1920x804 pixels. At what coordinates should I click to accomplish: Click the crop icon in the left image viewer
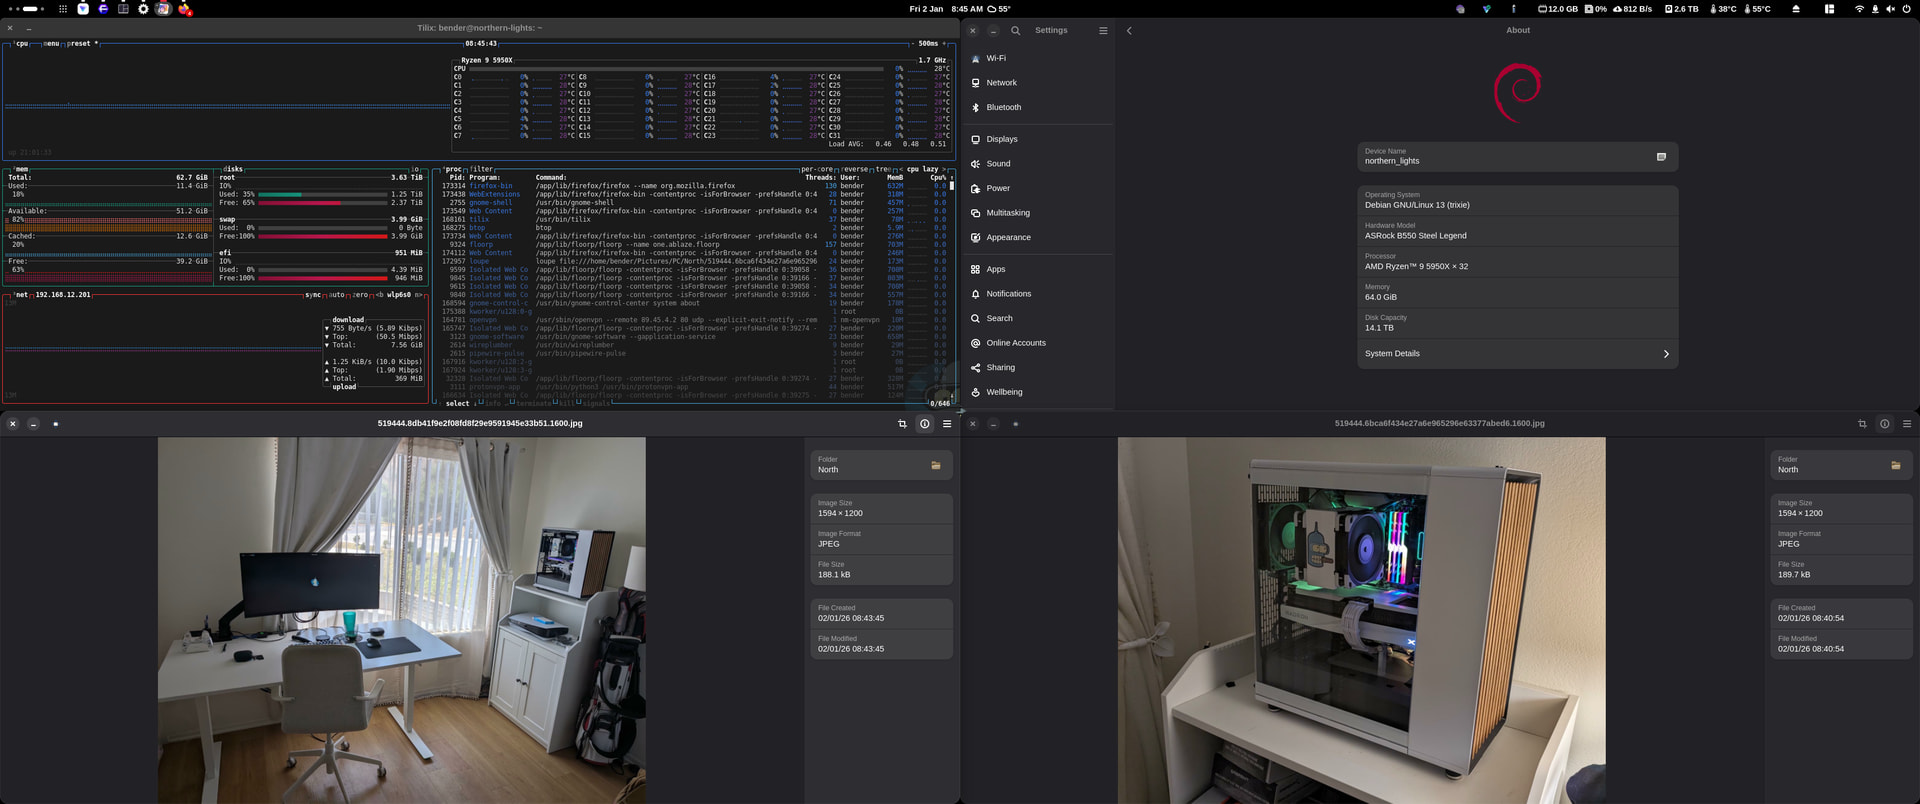[902, 424]
